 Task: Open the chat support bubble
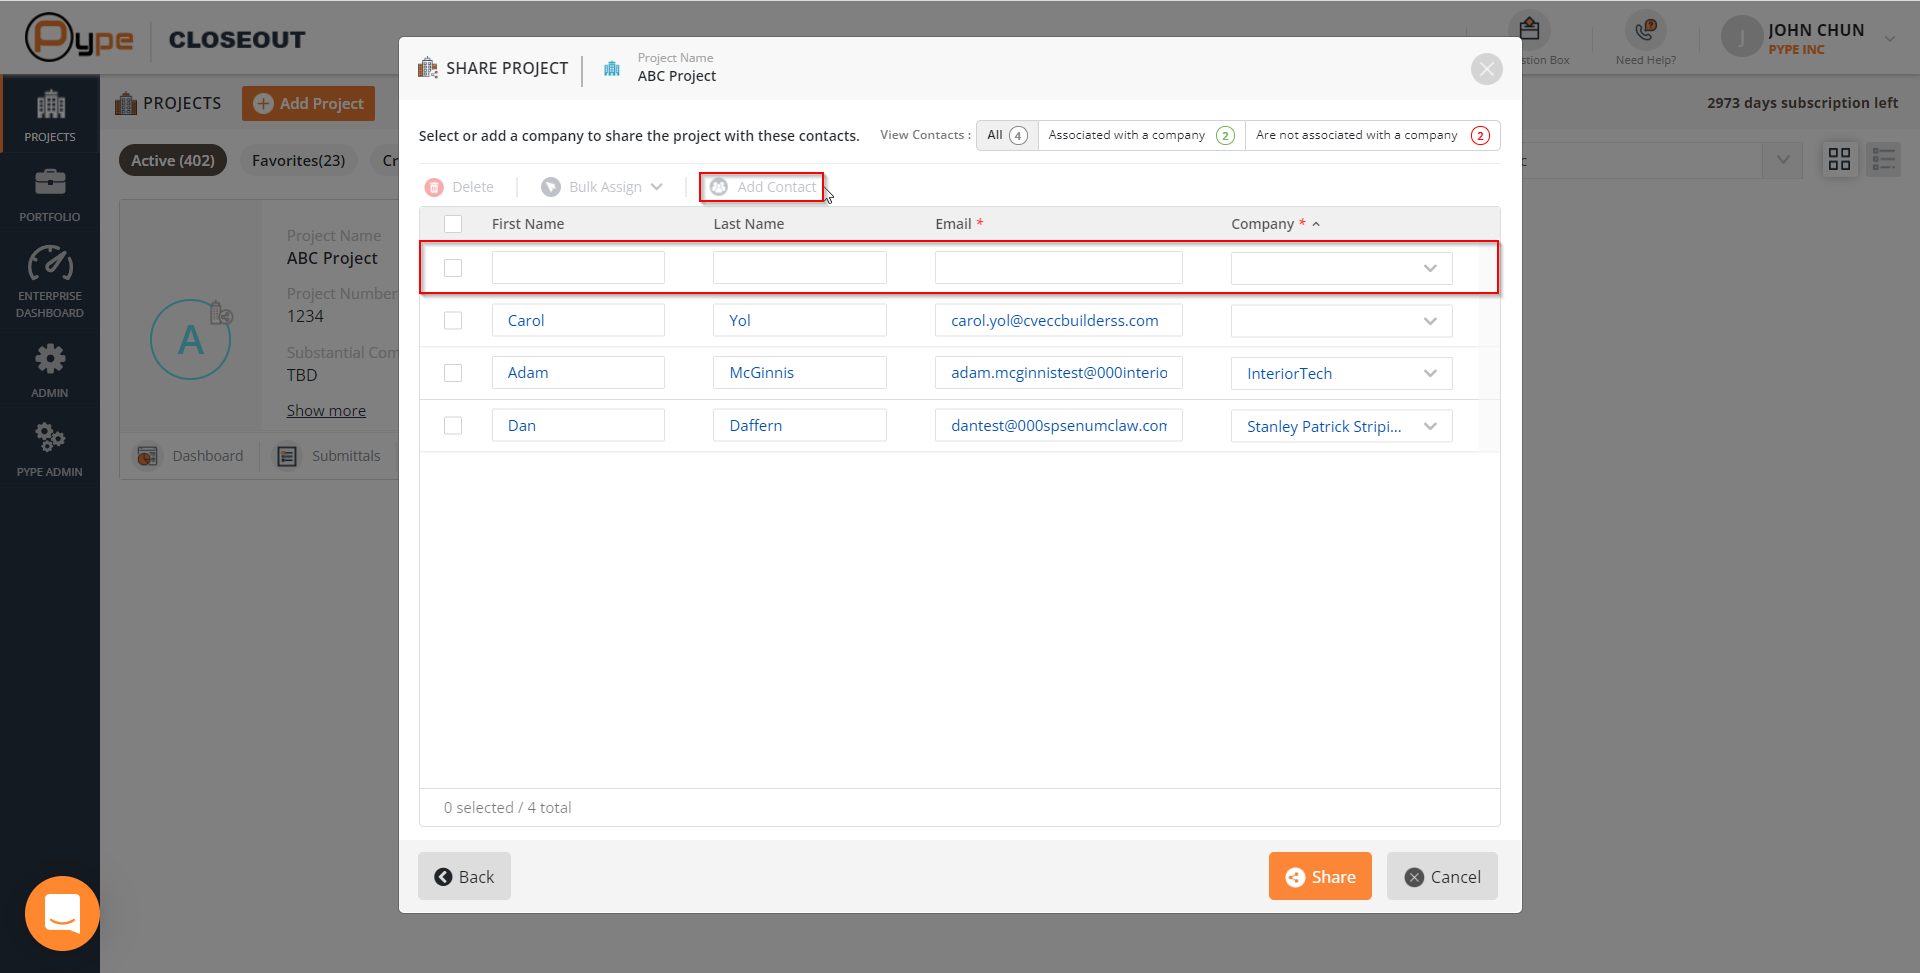click(62, 913)
